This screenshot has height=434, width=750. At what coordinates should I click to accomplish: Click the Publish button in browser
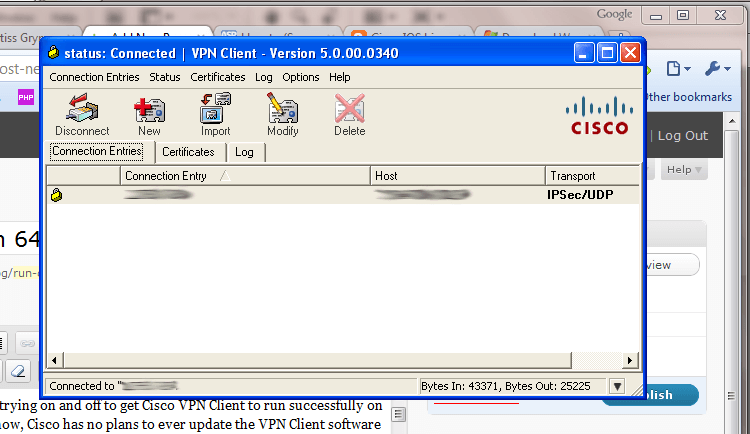pos(672,395)
